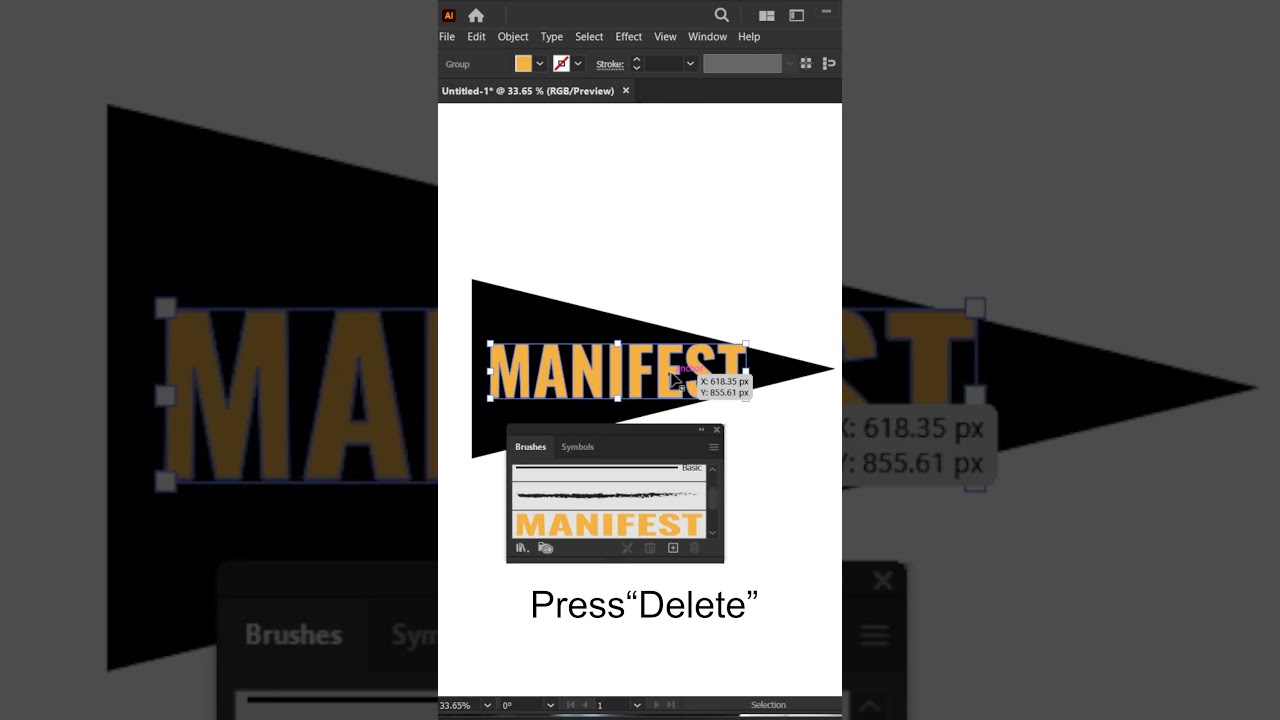Open the File menu

coord(447,37)
